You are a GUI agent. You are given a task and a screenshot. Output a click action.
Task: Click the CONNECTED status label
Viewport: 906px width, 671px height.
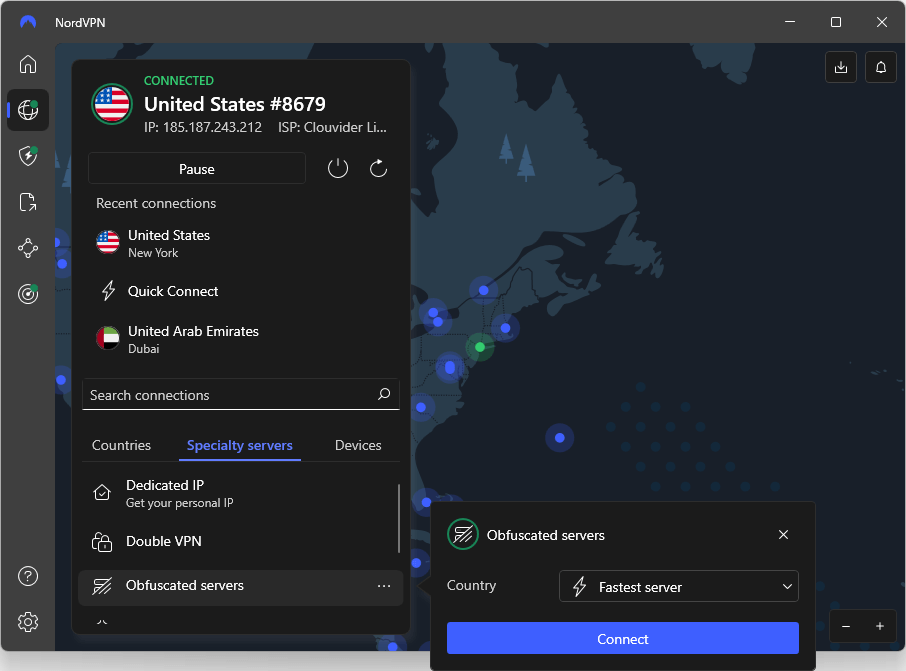click(179, 80)
